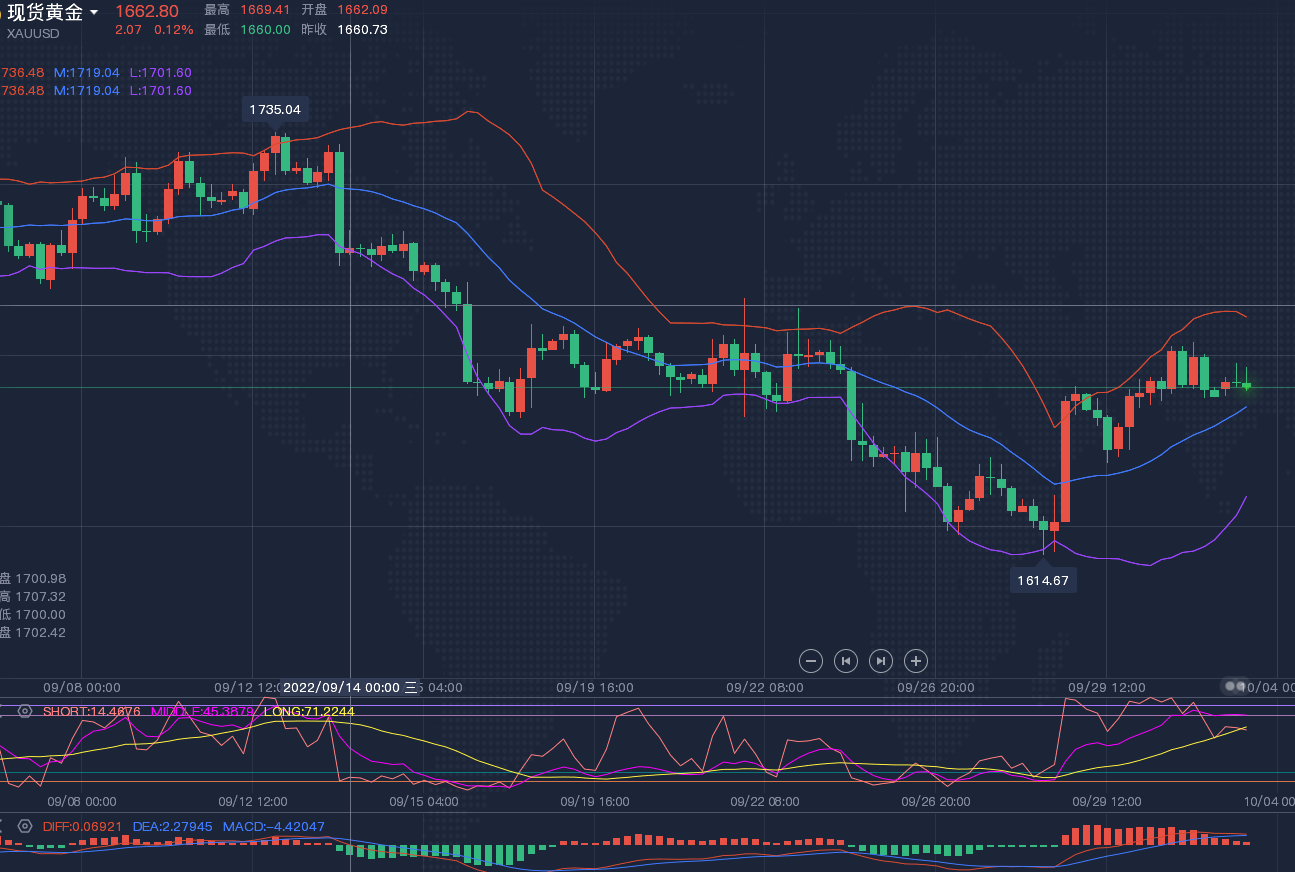Click the 1614.67 low price marker
The width and height of the screenshot is (1295, 872).
pos(1043,580)
